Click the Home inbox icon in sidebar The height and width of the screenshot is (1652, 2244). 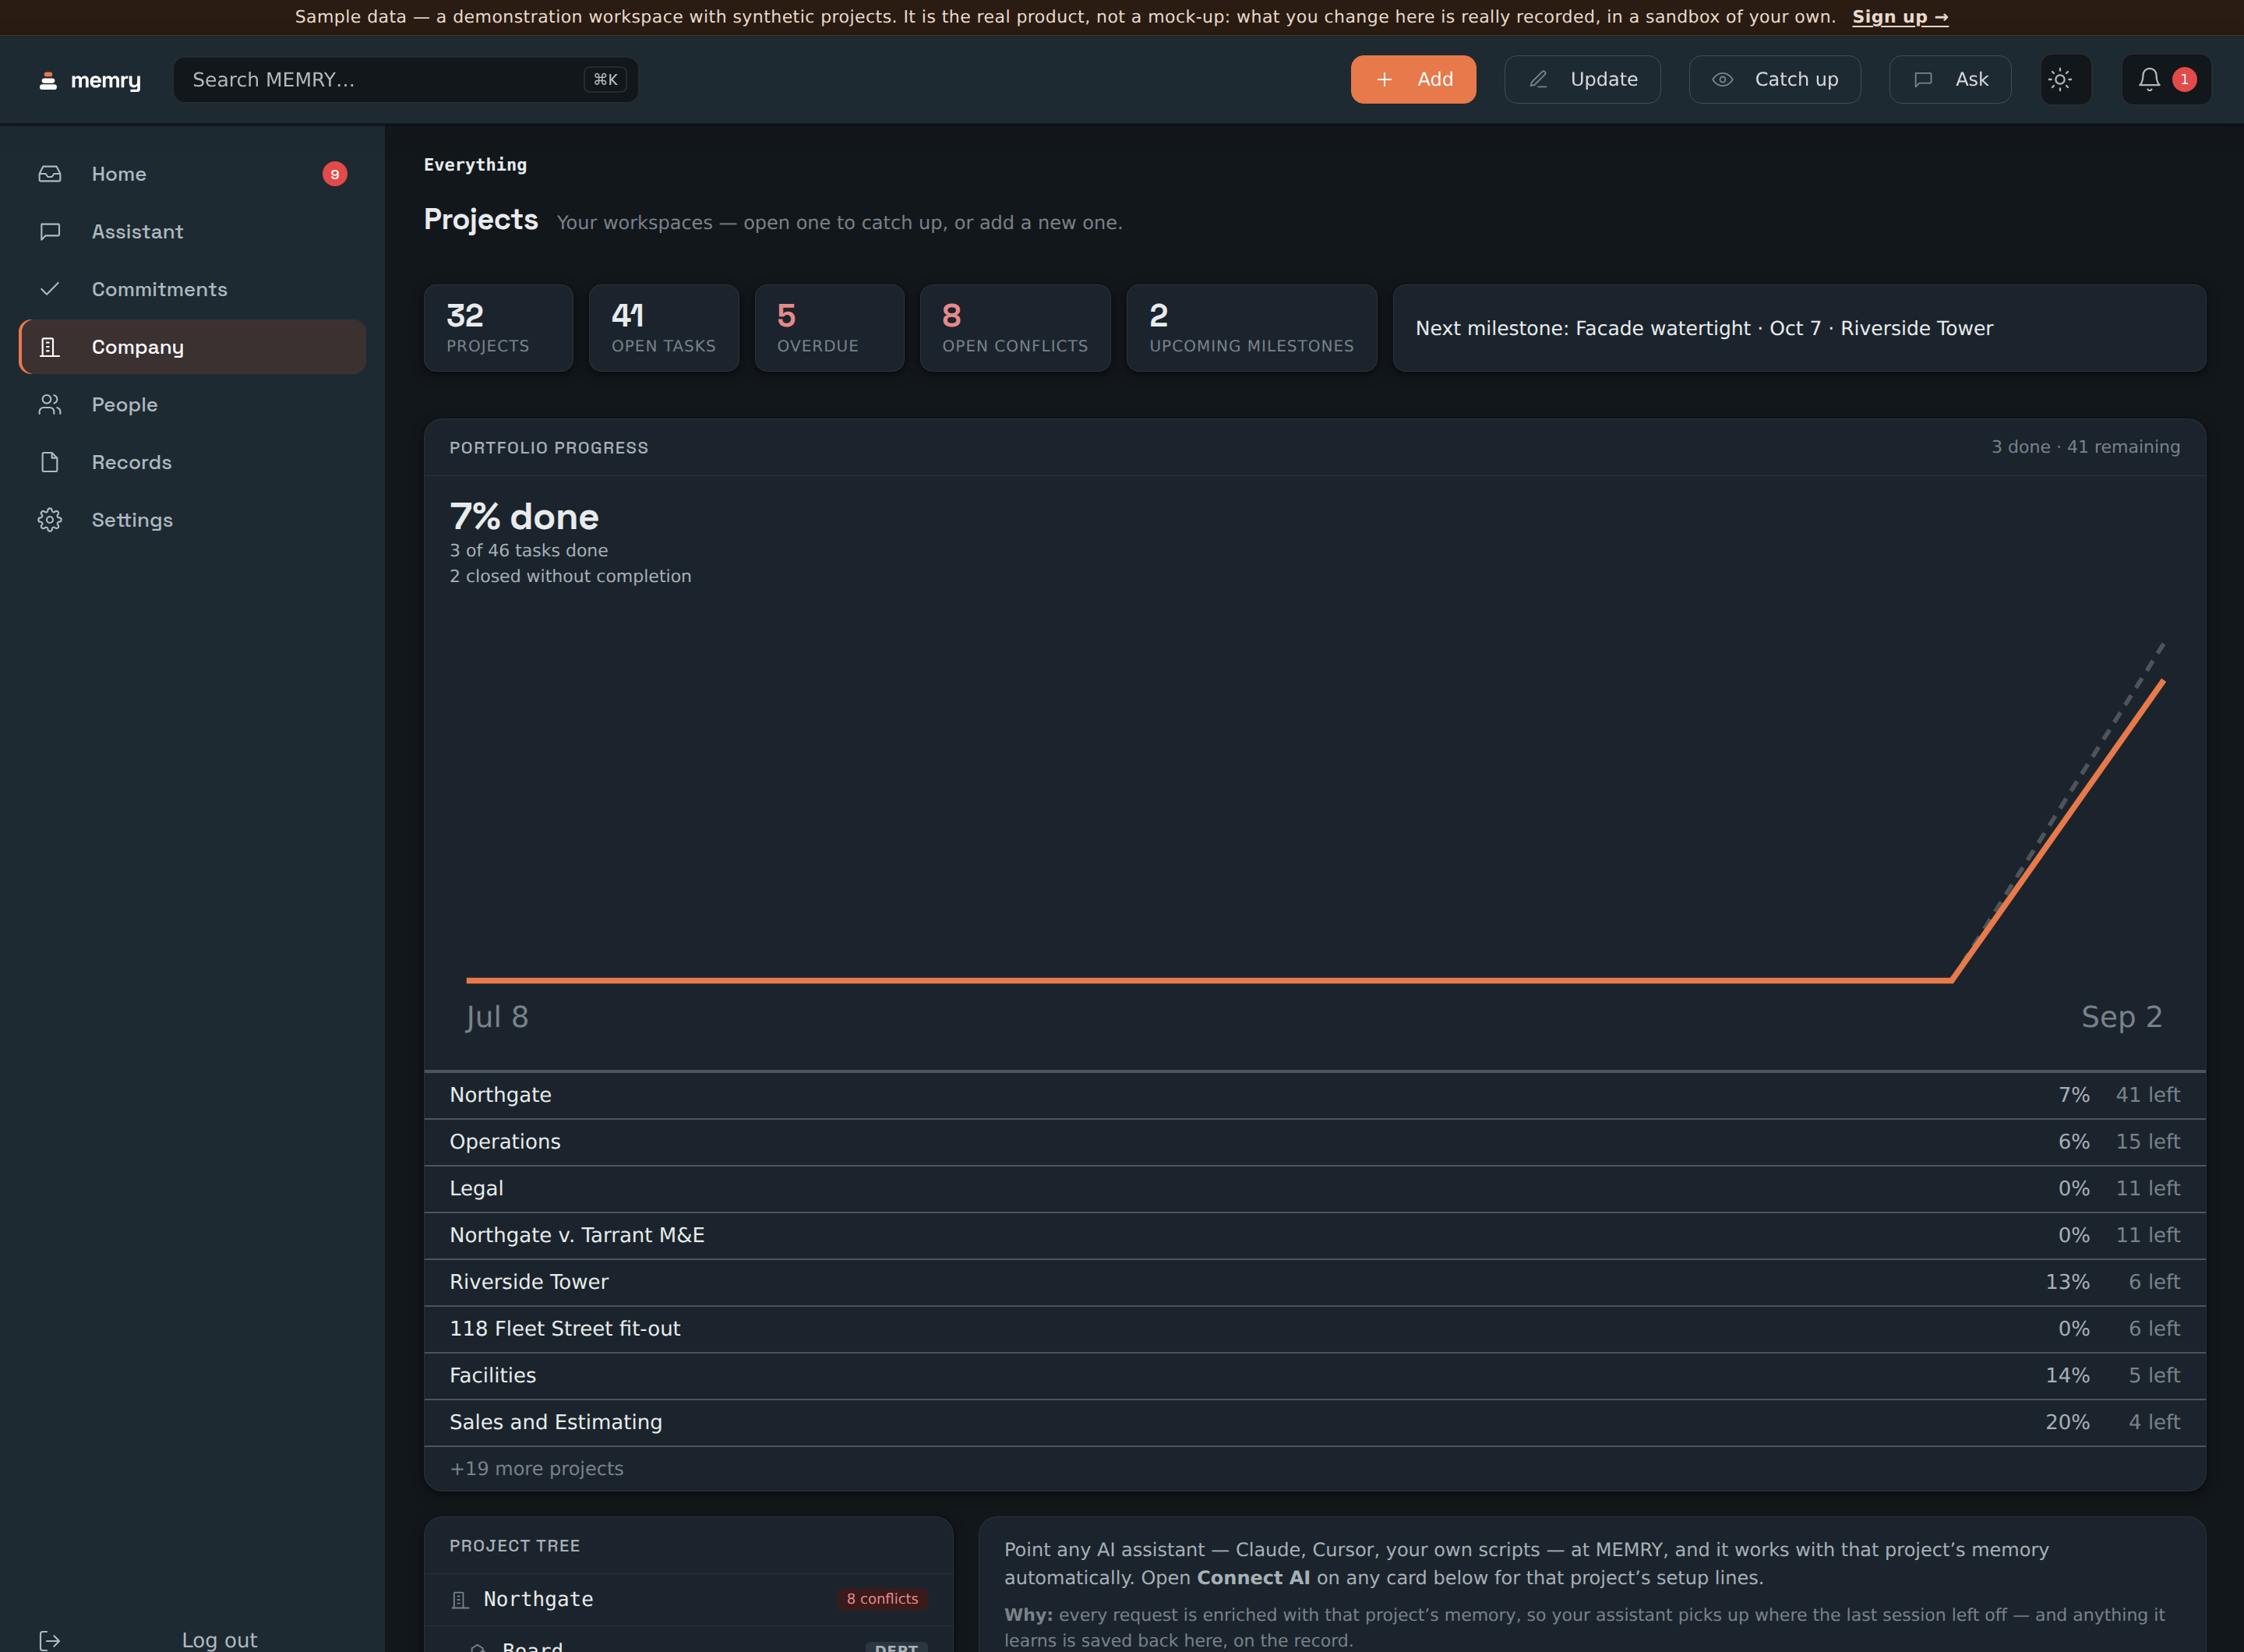coord(50,174)
